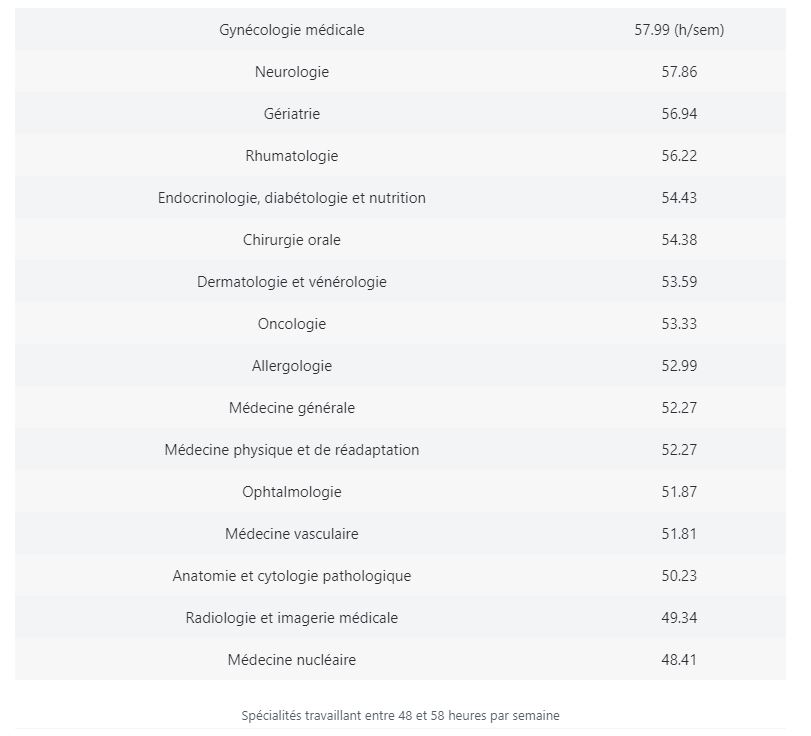Select the Neurologie specialty text

(x=292, y=72)
